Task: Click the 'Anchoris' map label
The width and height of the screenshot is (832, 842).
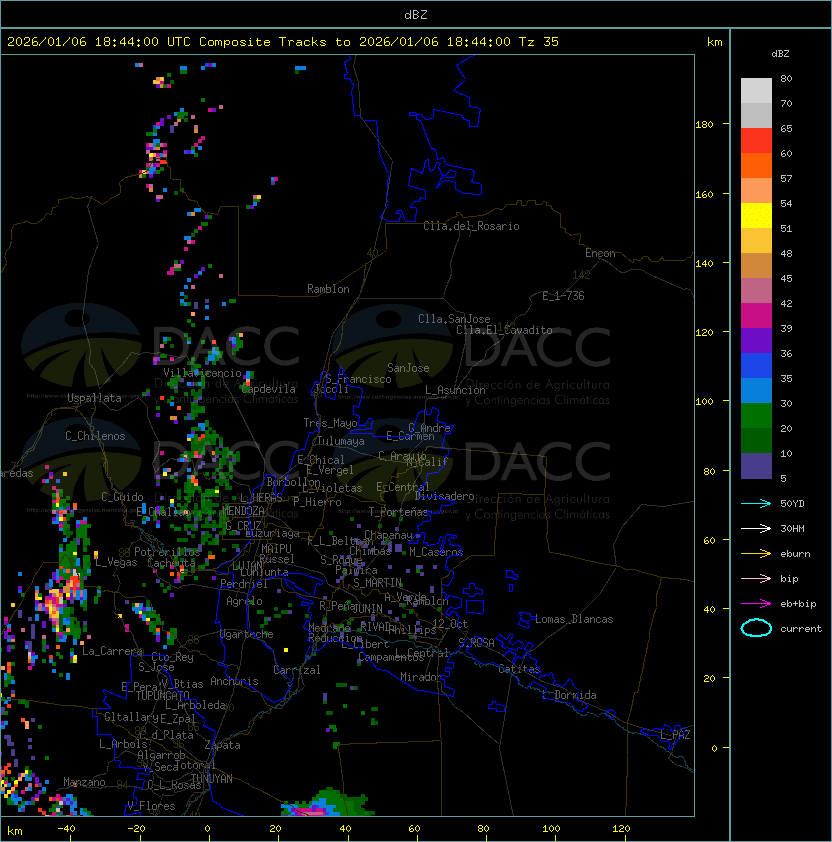Action: [x=234, y=681]
